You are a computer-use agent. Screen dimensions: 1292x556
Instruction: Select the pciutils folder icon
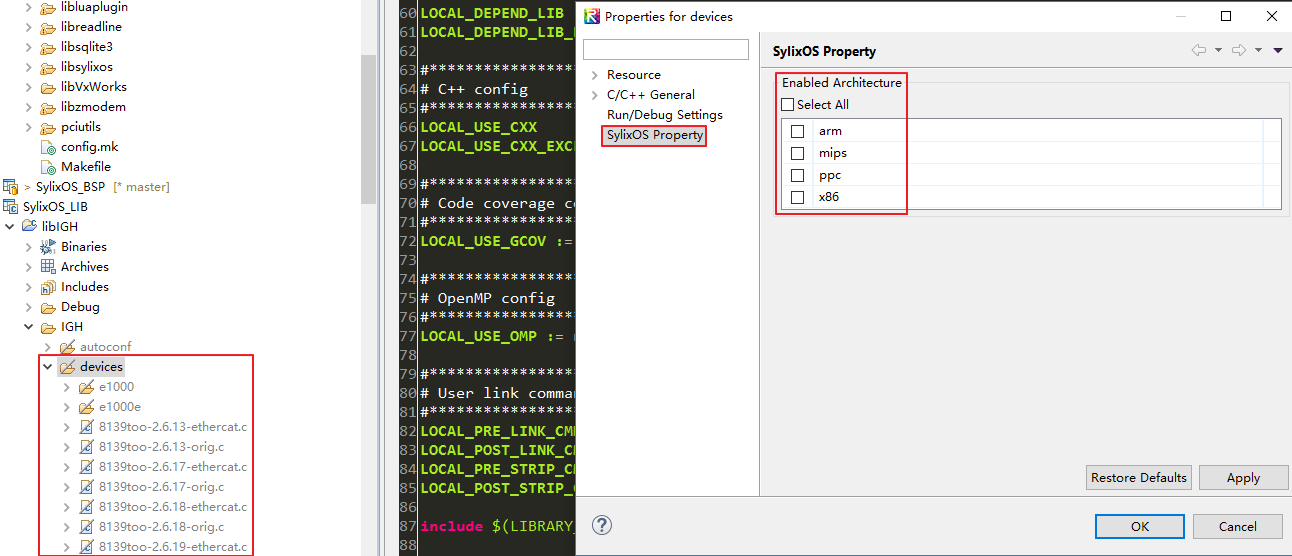[48, 127]
